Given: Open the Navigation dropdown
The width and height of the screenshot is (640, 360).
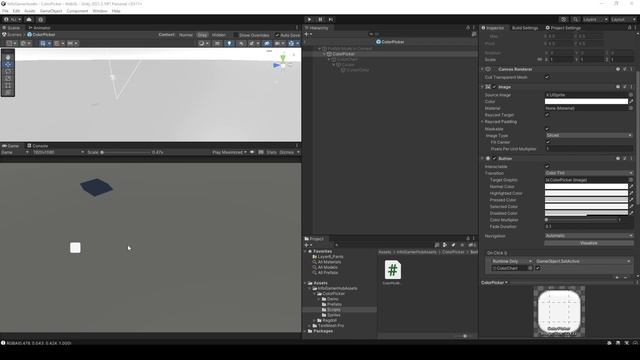Looking at the screenshot, I should click(x=589, y=236).
